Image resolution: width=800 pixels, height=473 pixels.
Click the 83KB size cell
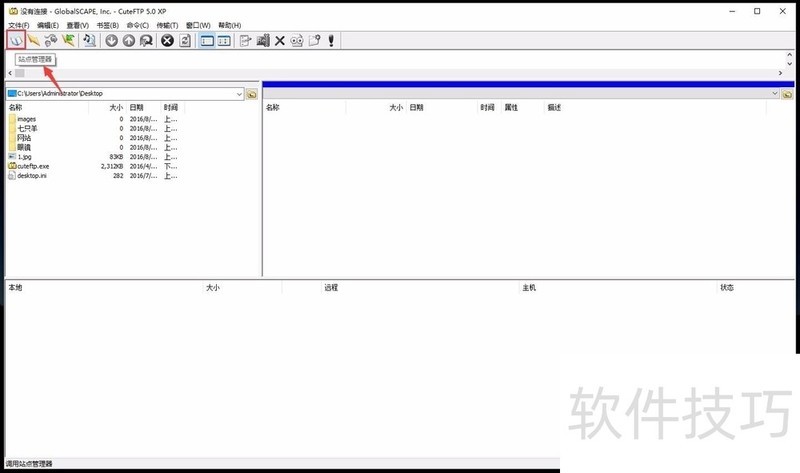[x=116, y=157]
